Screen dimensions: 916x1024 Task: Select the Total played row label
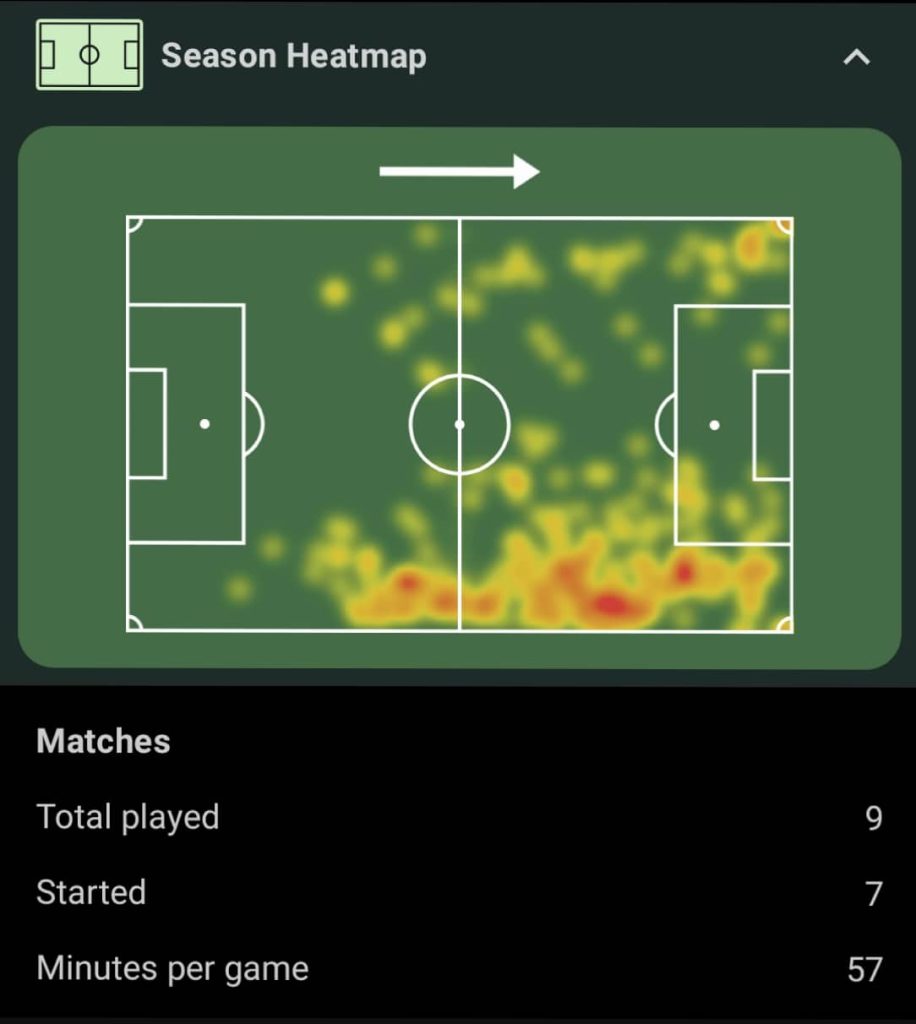128,818
